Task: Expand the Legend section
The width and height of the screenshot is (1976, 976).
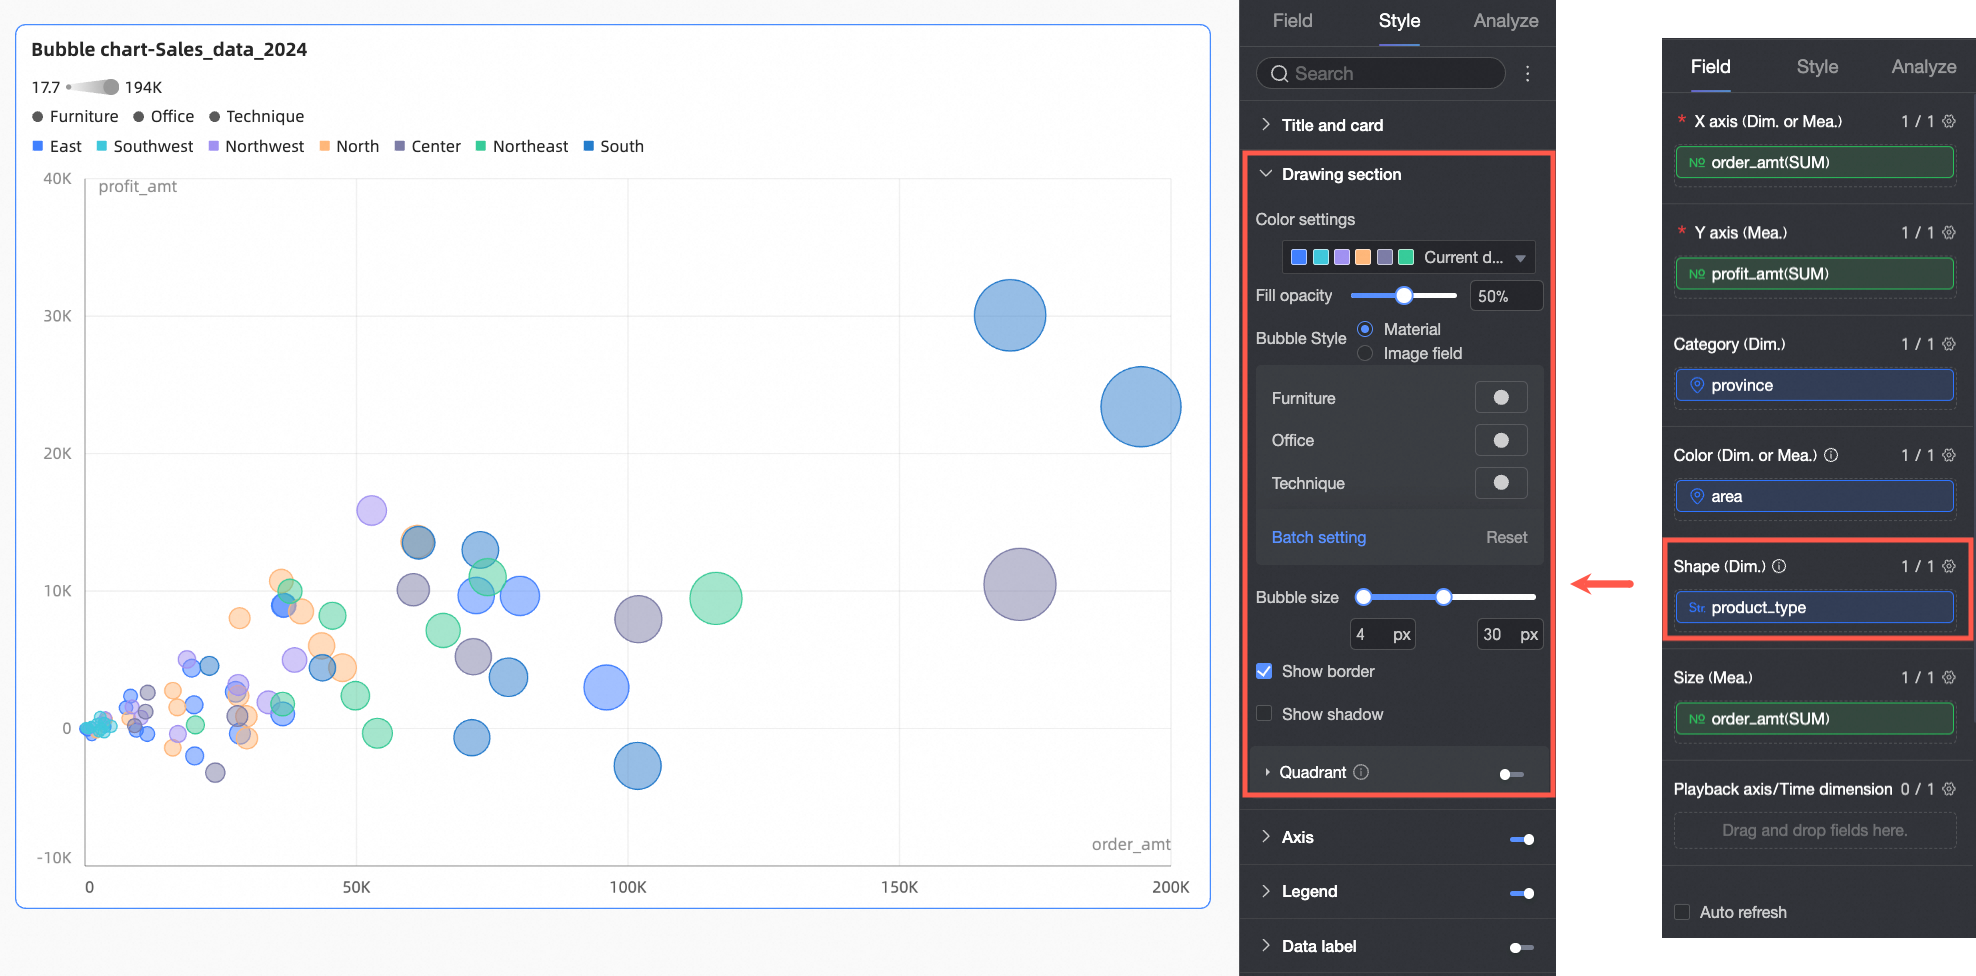Action: click(1266, 891)
